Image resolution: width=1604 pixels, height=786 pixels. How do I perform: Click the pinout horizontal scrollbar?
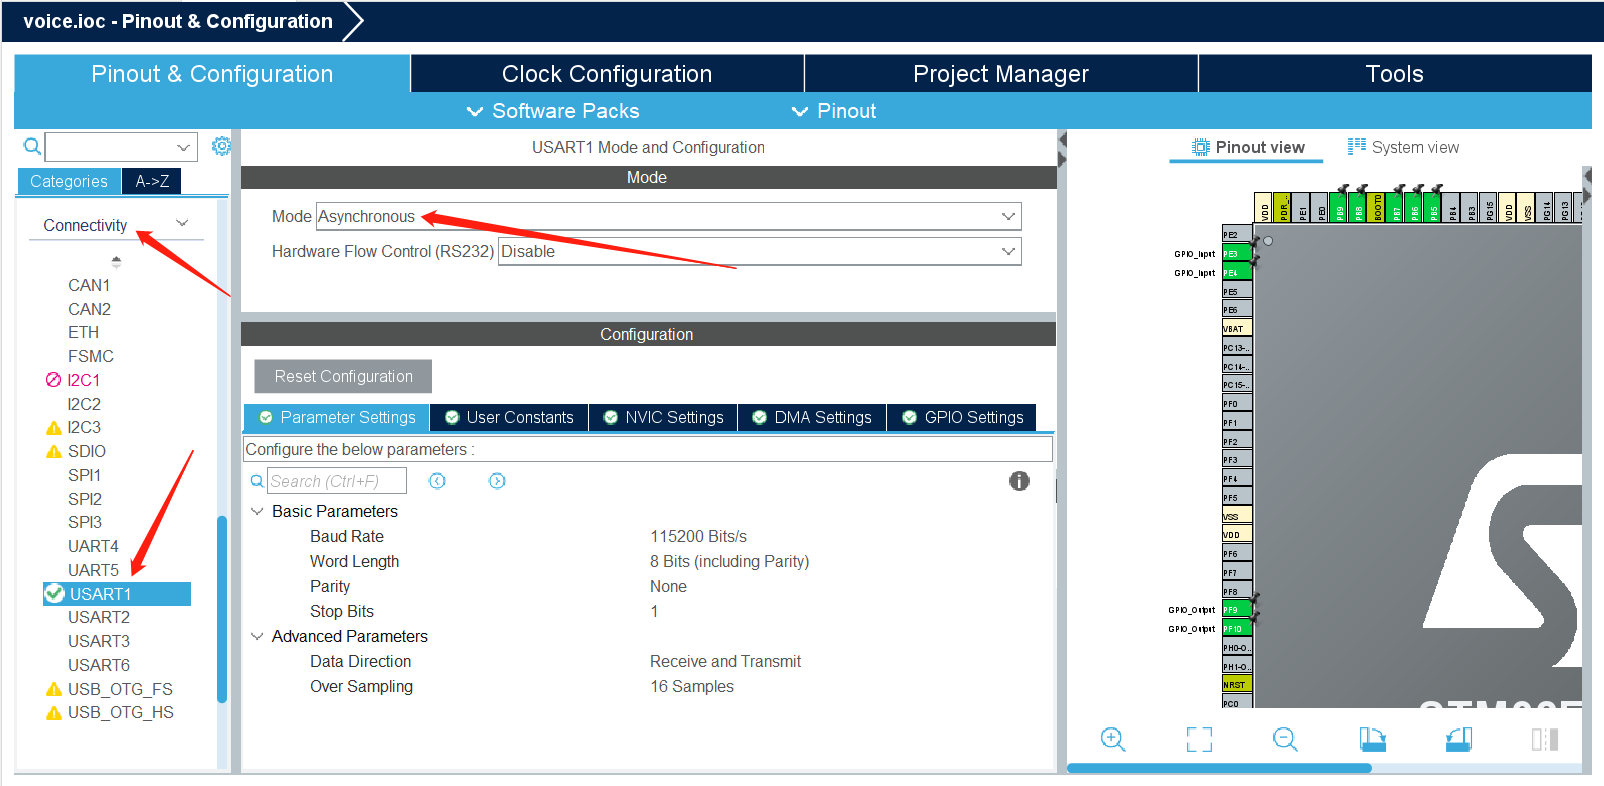pyautogui.click(x=1219, y=768)
